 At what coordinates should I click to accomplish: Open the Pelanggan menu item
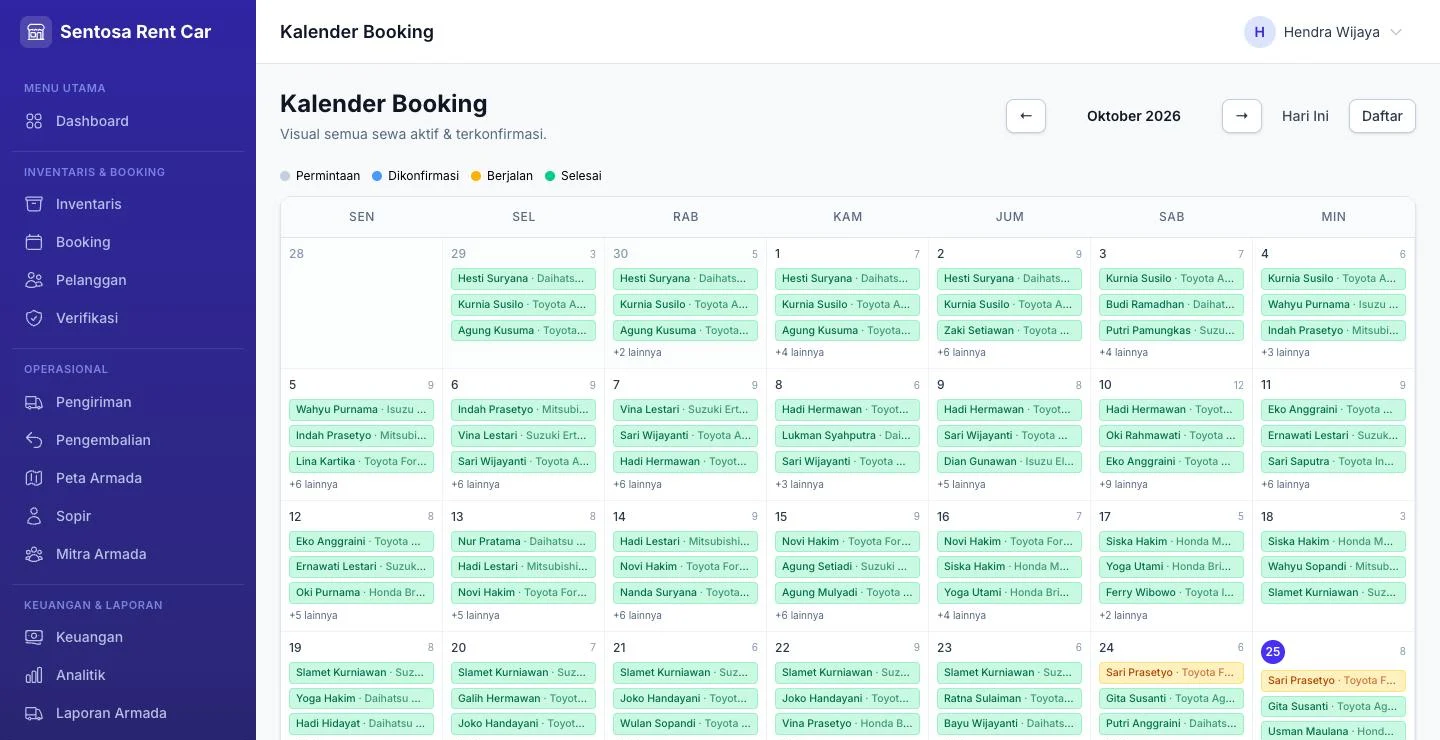pos(128,280)
